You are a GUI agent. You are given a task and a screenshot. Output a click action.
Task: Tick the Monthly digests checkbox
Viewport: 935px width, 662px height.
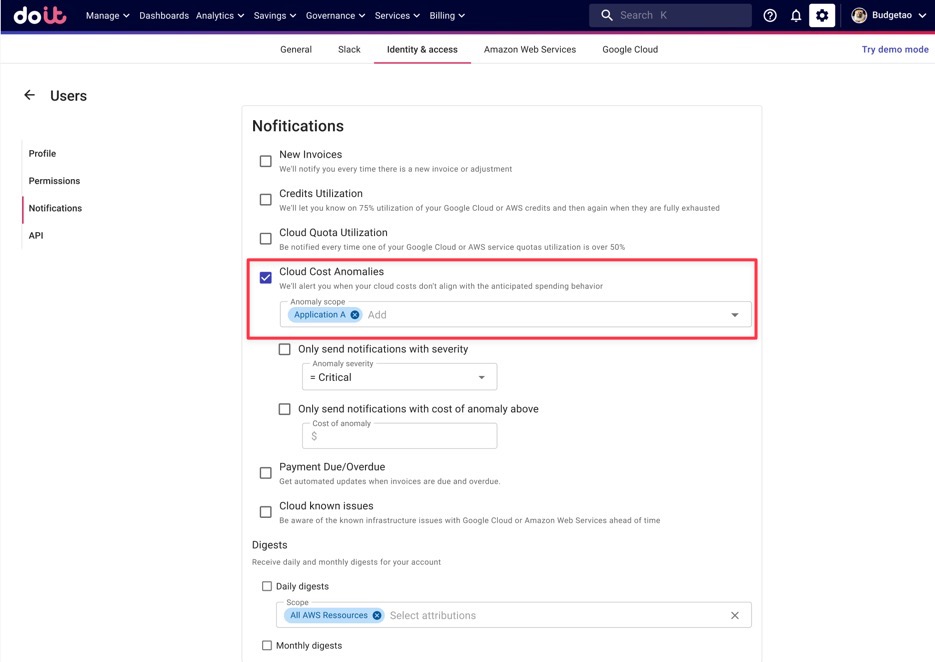pos(267,645)
